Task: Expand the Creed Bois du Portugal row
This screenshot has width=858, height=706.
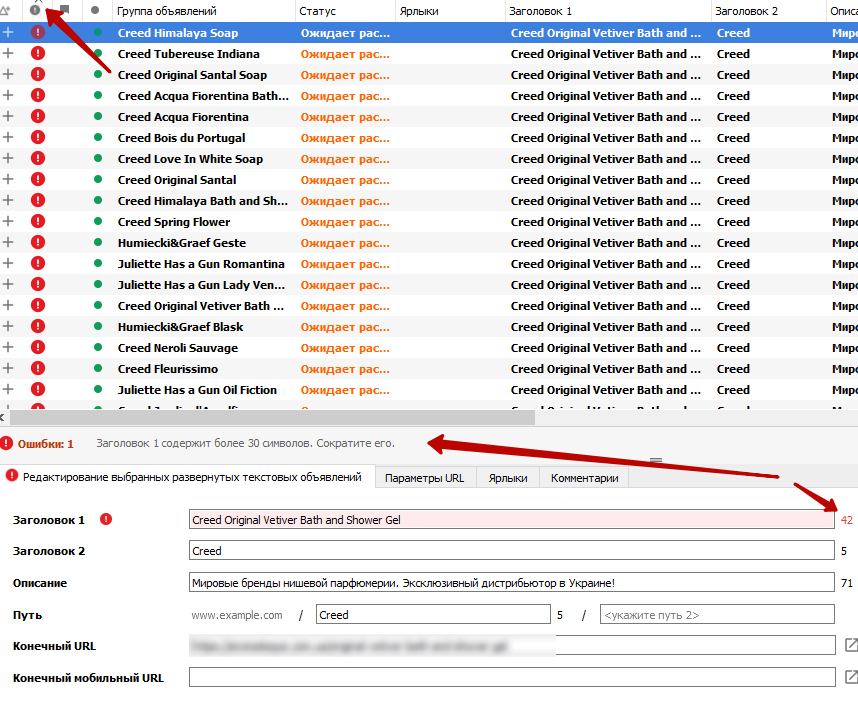Action: (8, 137)
